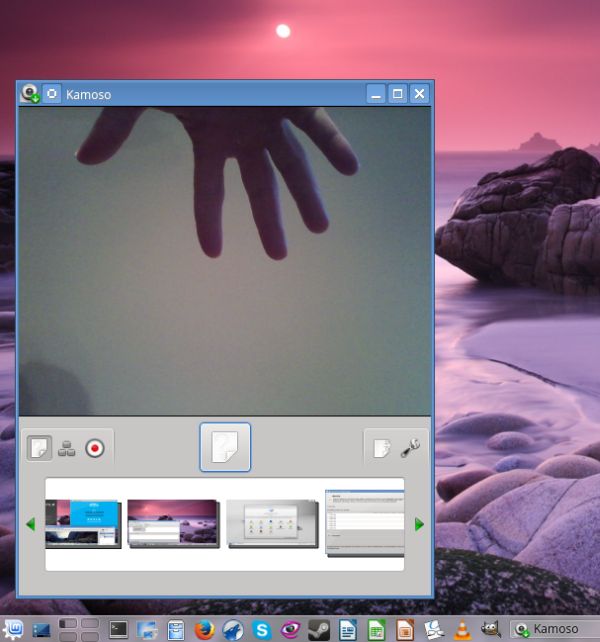Viewport: 600px width, 642px height.
Task: Launch Firefox from the taskbar
Action: pos(204,630)
